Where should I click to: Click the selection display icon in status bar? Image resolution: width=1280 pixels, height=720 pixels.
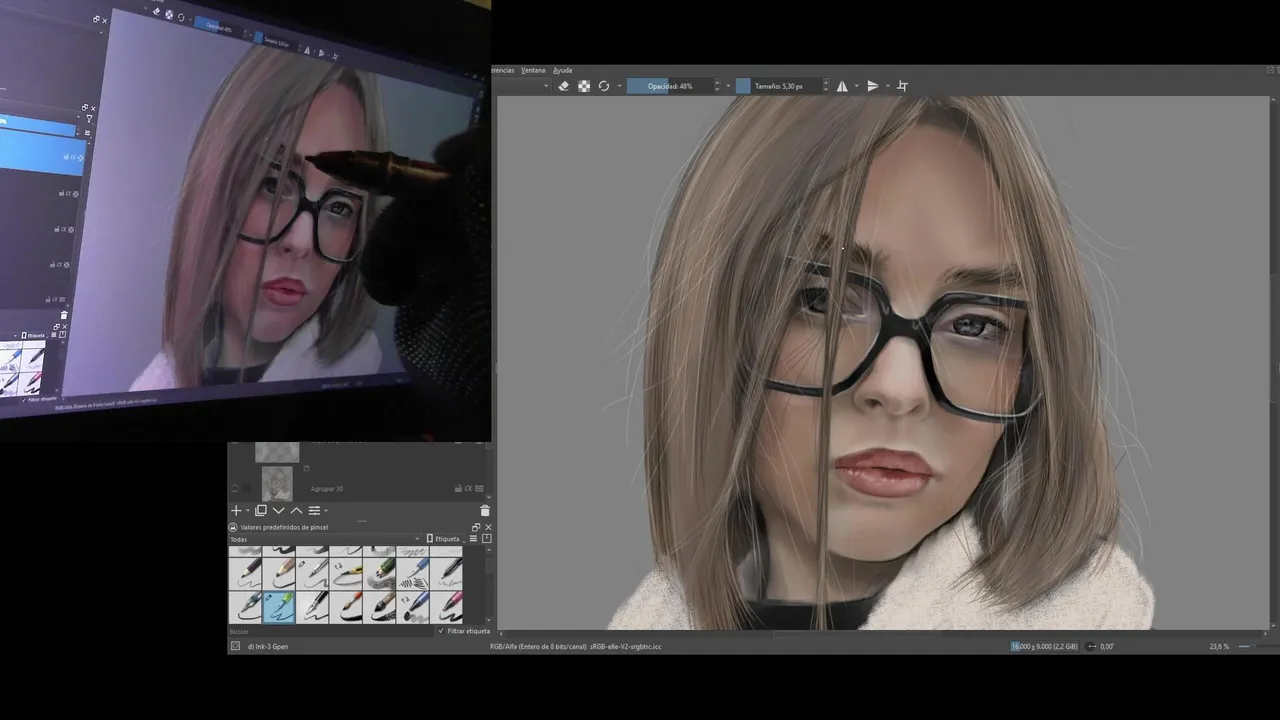[235, 646]
